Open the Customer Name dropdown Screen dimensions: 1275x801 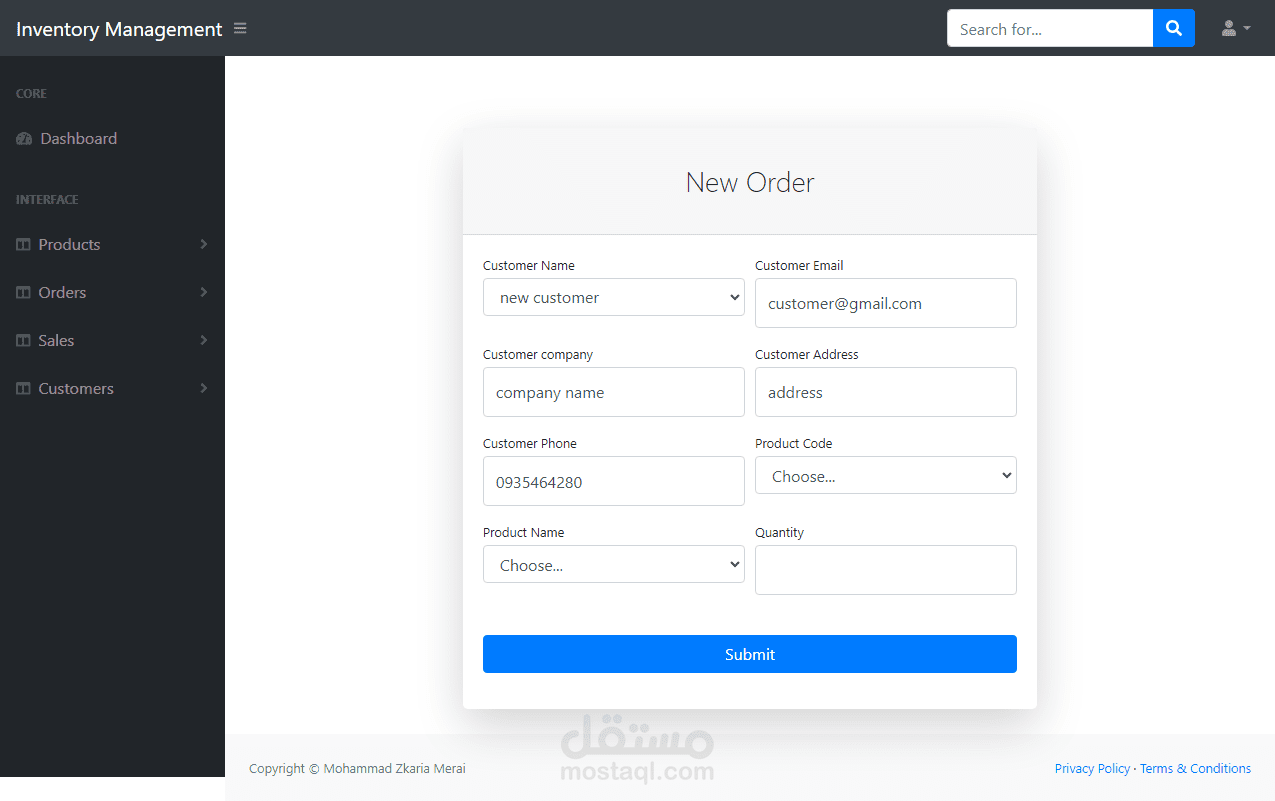tap(614, 297)
